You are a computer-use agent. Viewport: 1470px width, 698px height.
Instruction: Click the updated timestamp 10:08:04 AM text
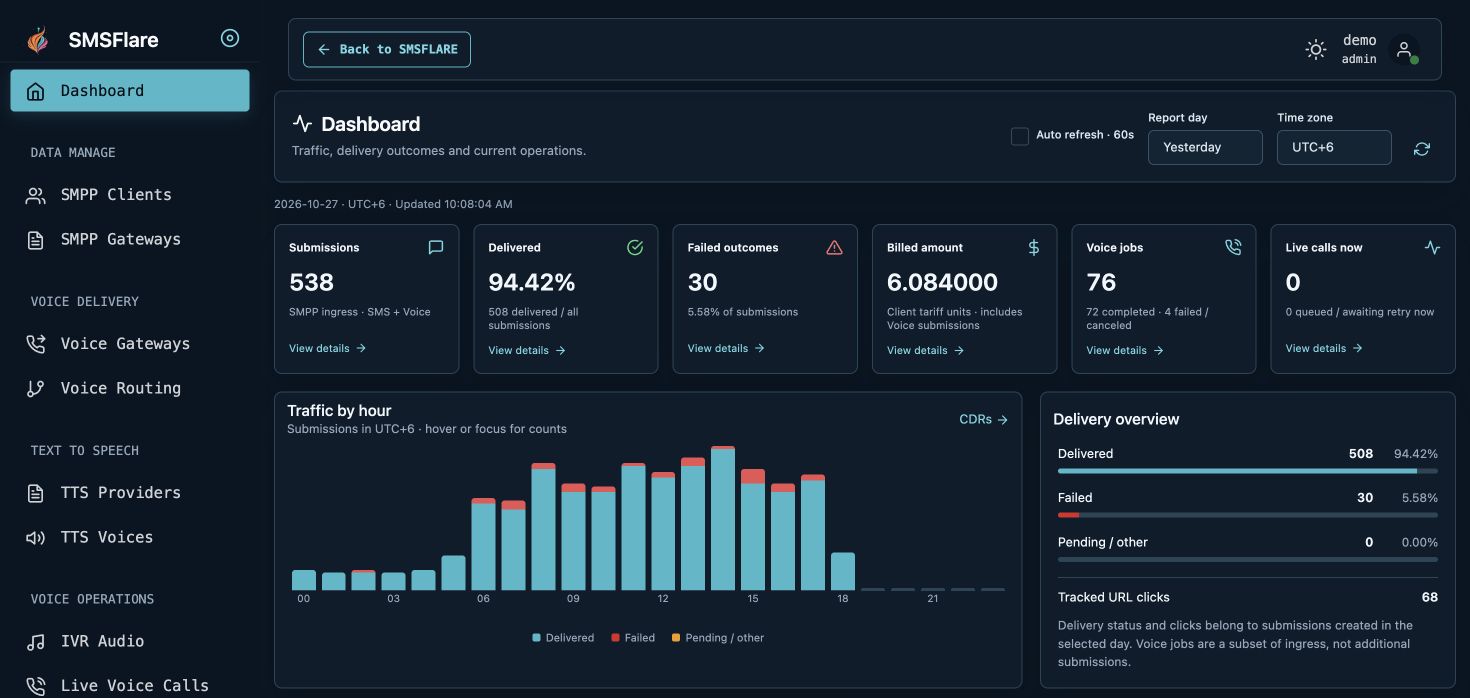(x=454, y=205)
